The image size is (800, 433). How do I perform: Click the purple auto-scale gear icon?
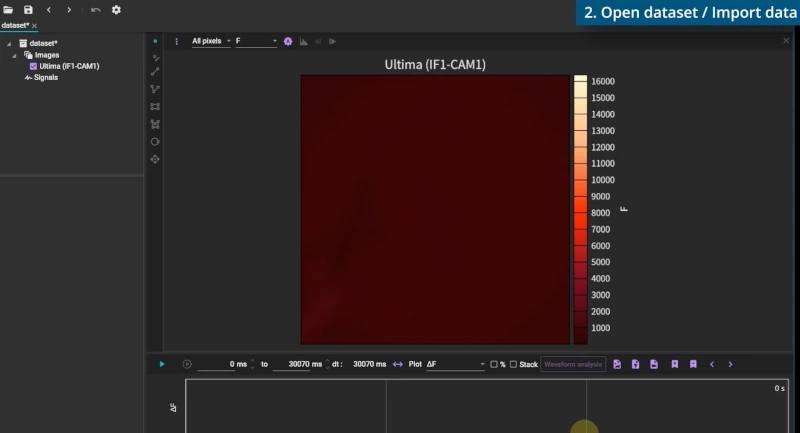[x=288, y=41]
